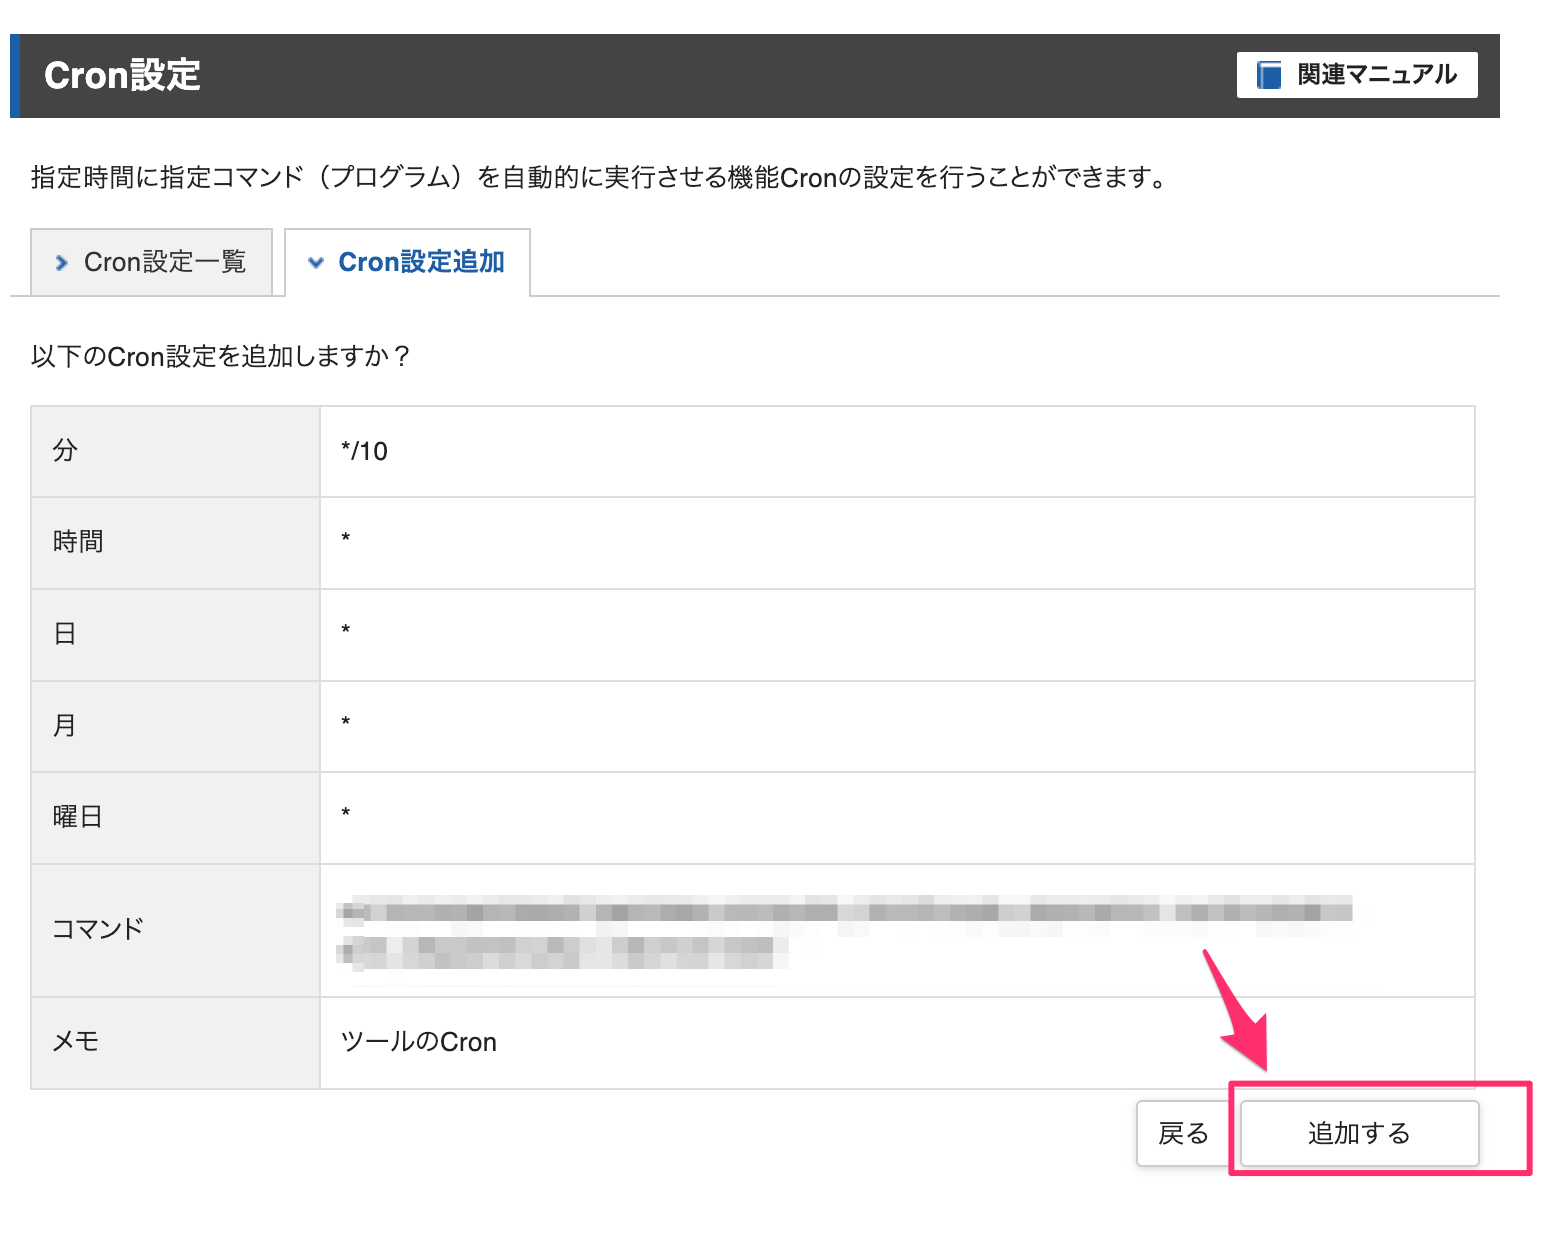
Task: Click the Cron設定 page header title
Action: pos(122,76)
